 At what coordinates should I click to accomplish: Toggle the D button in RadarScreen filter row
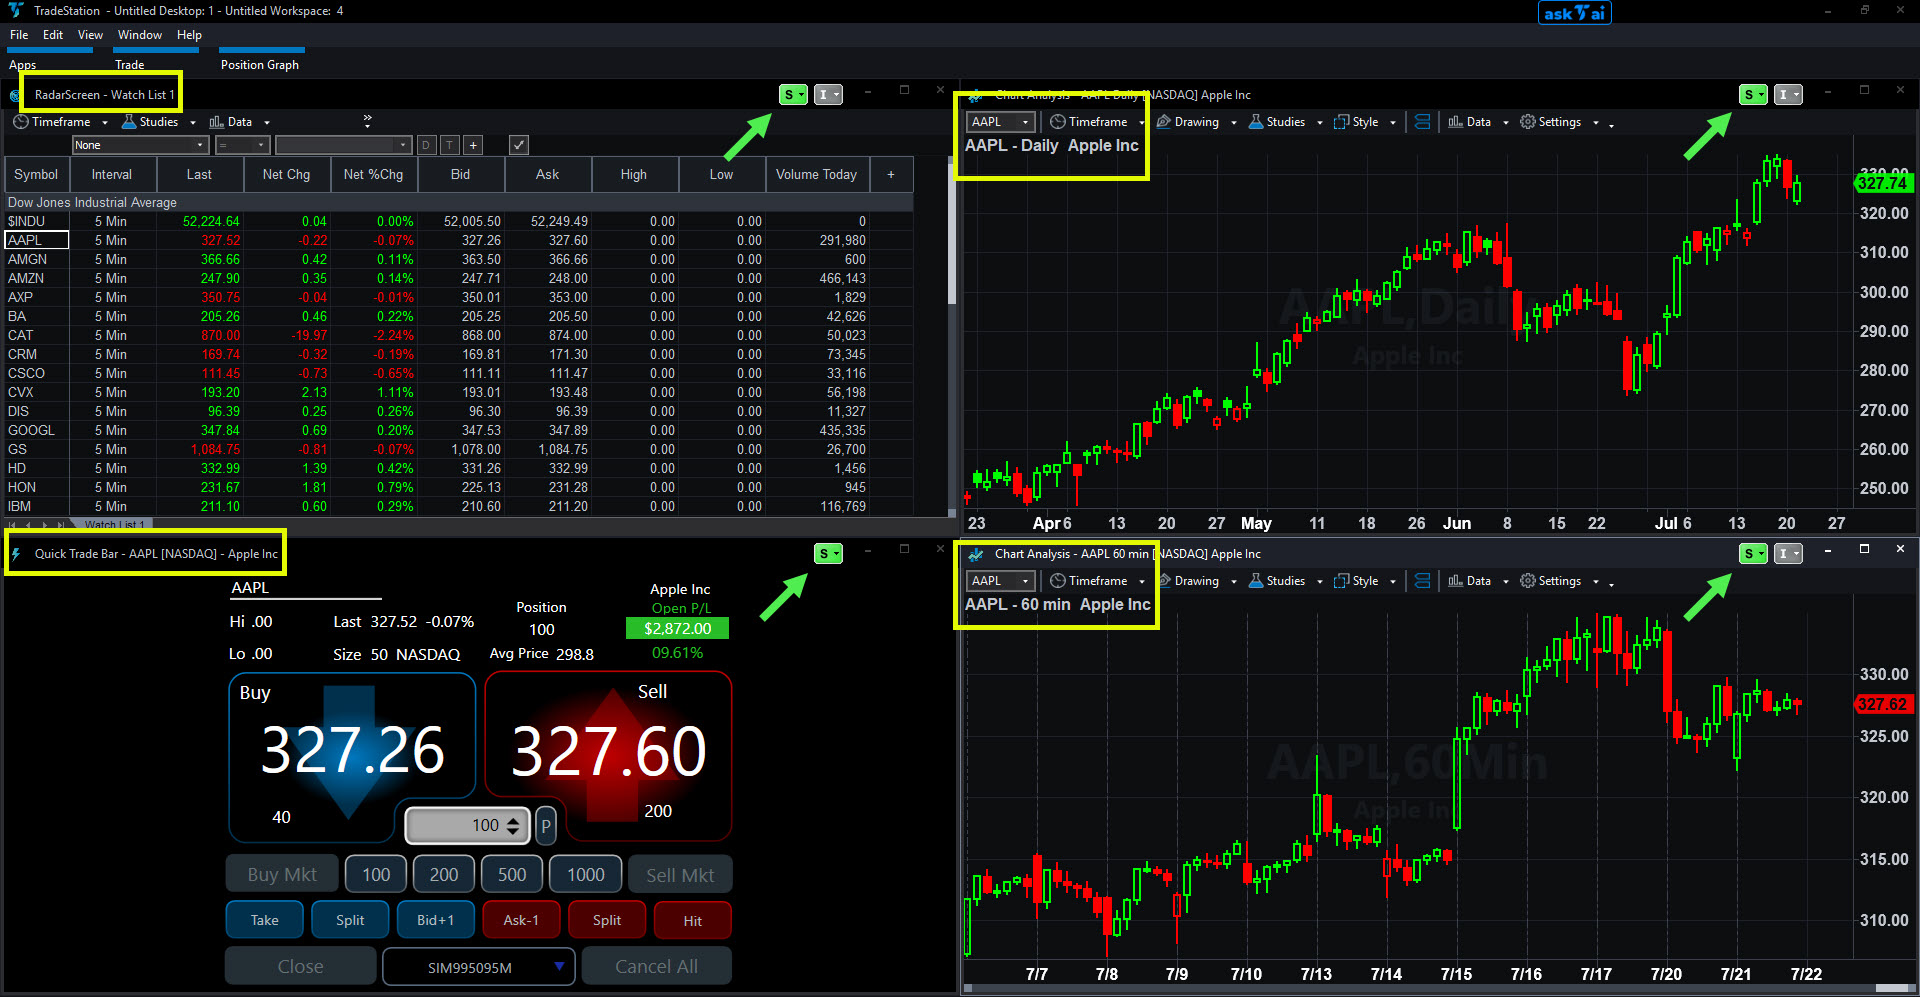click(426, 145)
